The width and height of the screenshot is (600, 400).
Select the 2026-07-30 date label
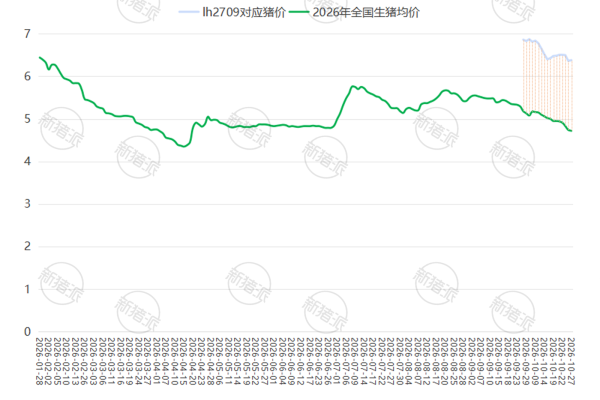(x=399, y=361)
